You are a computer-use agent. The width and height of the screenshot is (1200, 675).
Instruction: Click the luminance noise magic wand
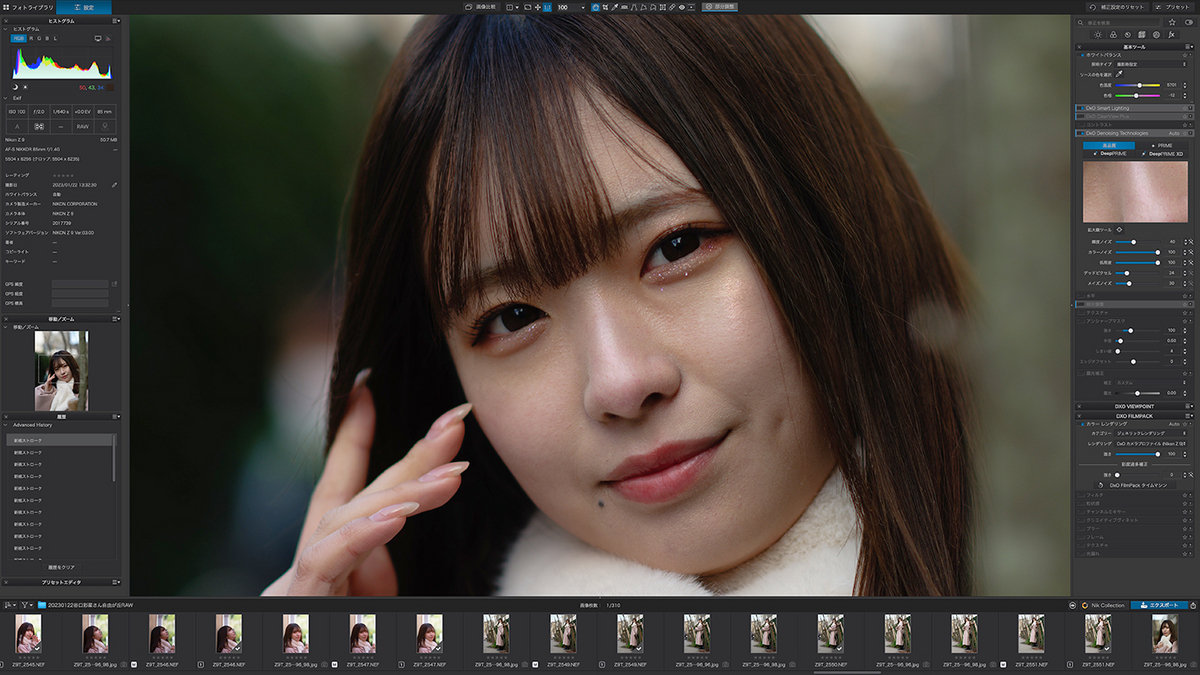1189,242
